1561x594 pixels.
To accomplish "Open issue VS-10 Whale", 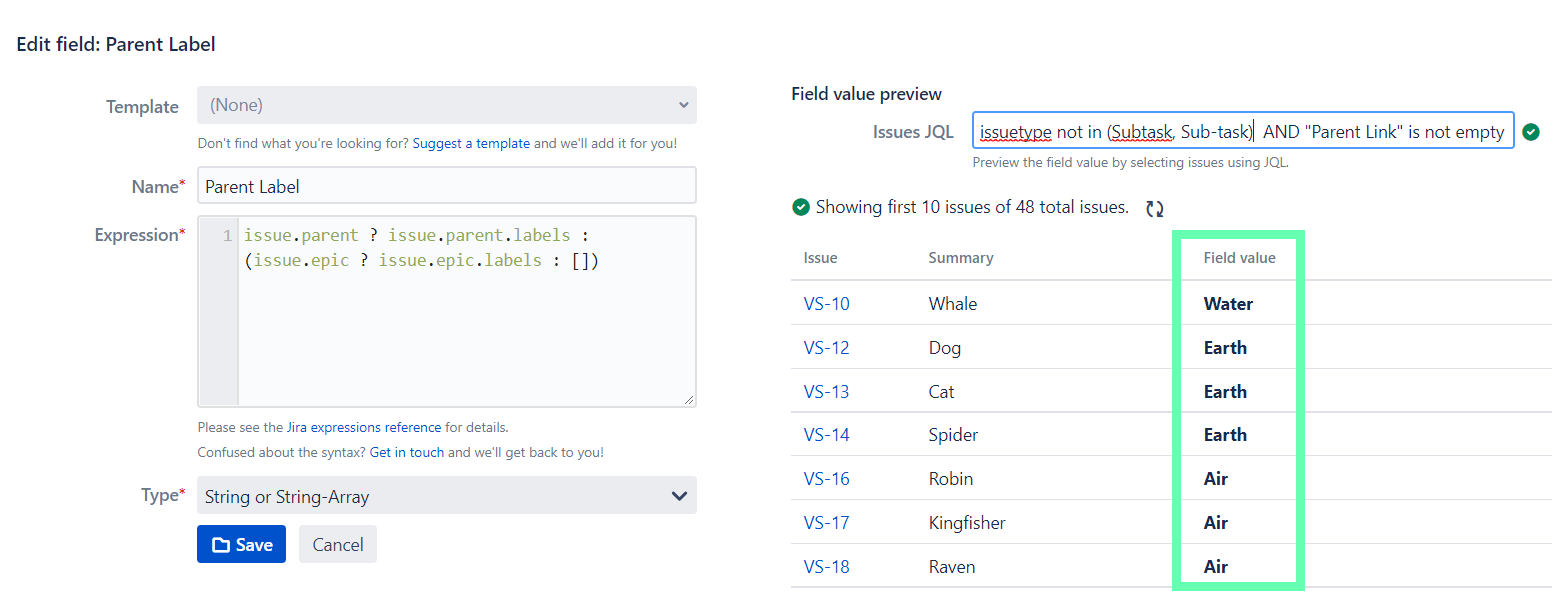I will (826, 303).
